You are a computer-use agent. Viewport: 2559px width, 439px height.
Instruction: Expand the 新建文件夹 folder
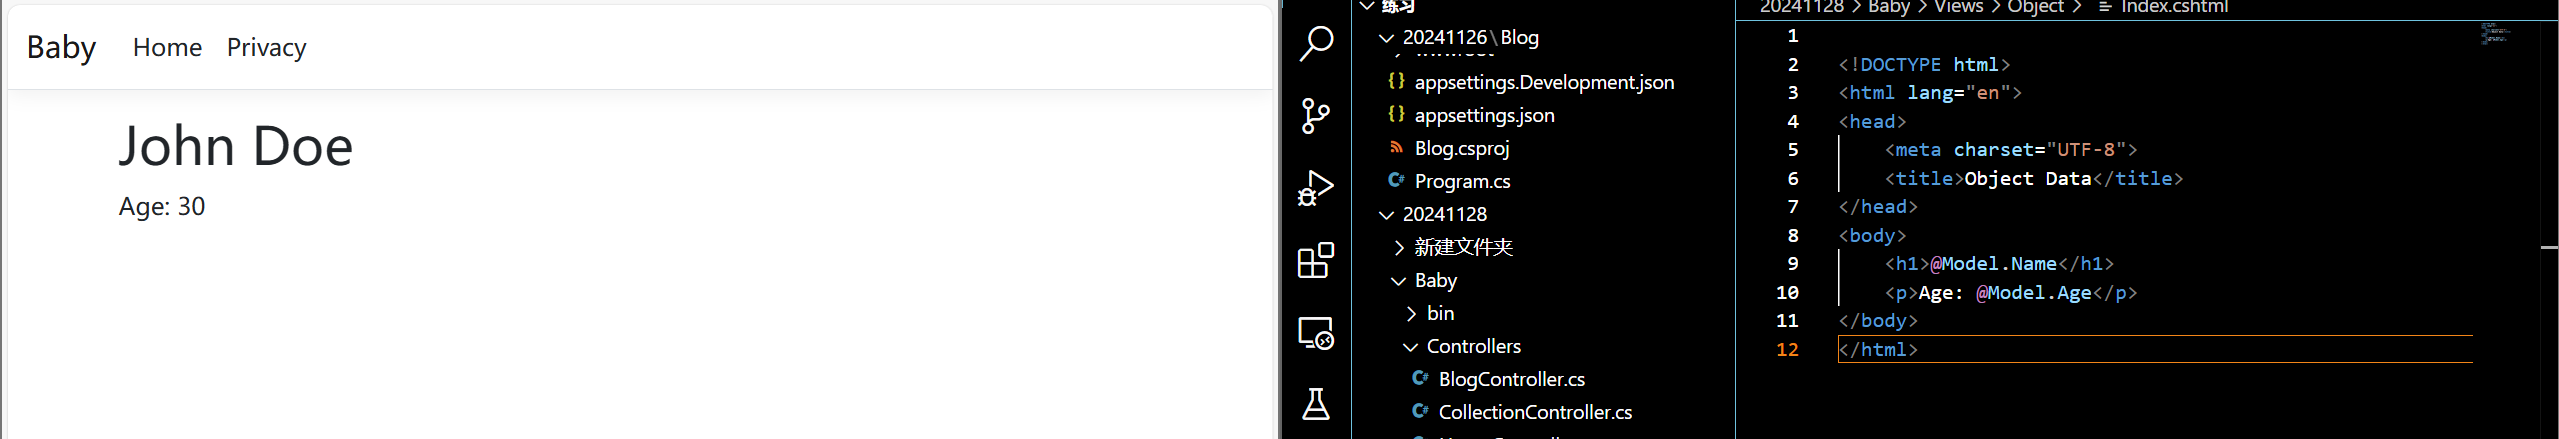click(1463, 247)
